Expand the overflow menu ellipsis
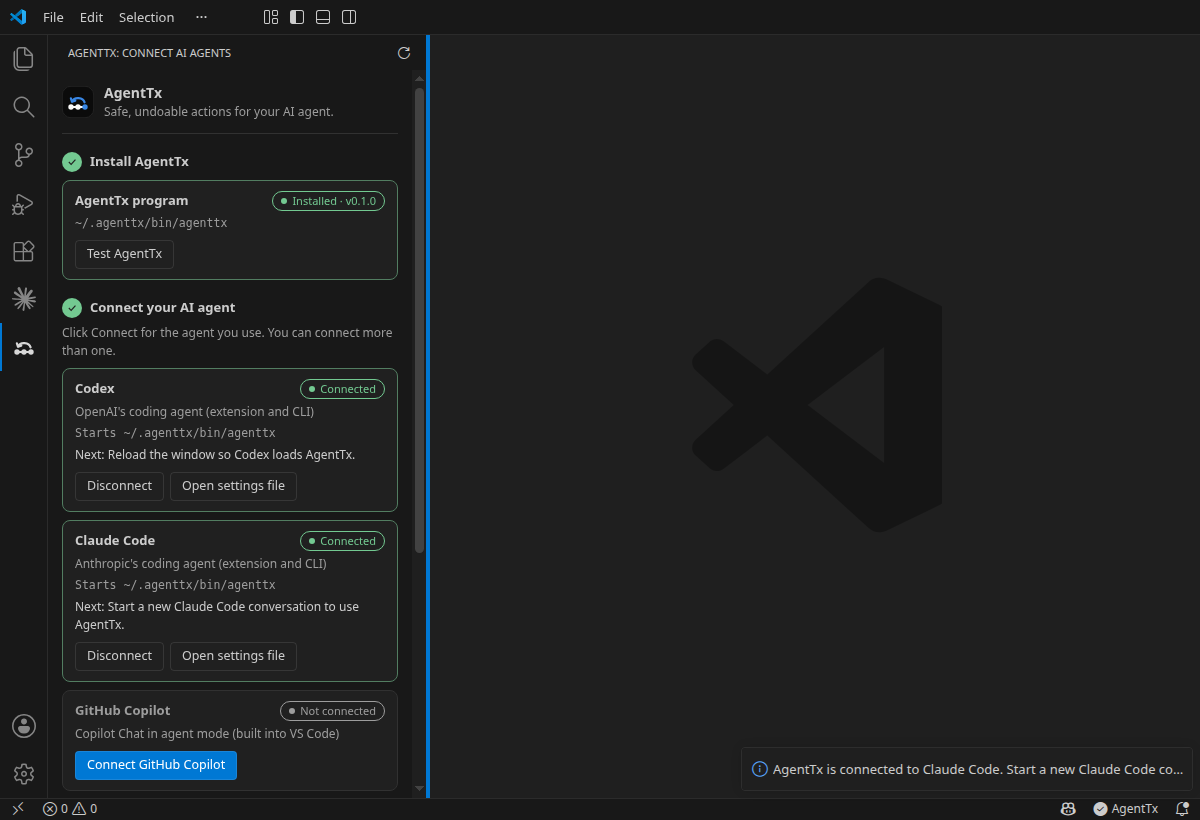 pos(202,17)
